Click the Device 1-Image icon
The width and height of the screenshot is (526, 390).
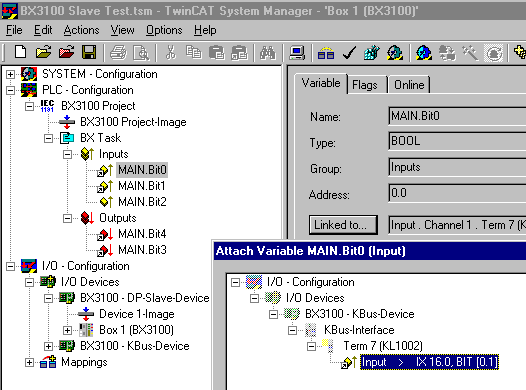[86, 314]
